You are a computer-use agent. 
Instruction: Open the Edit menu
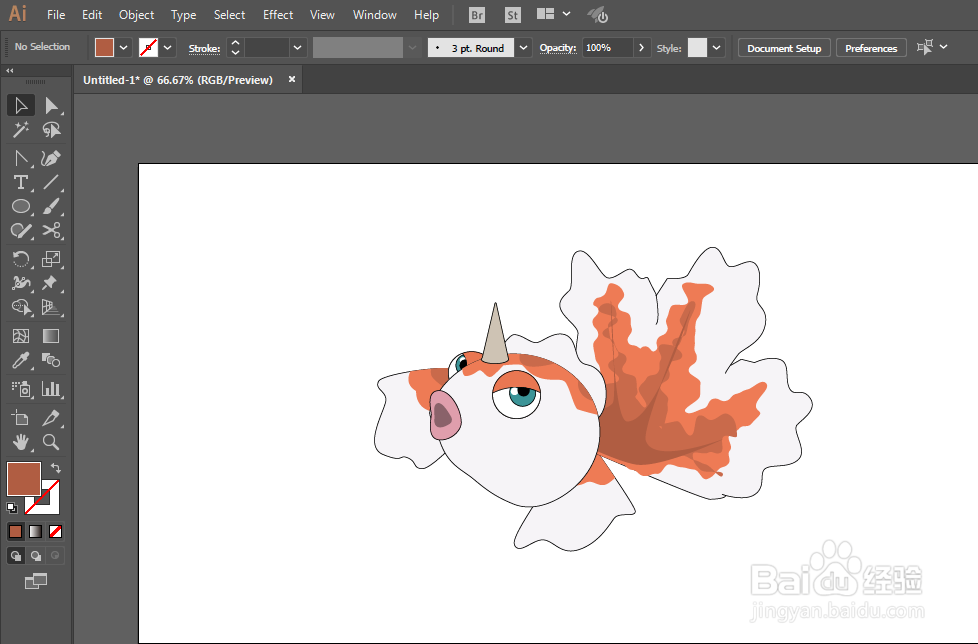click(92, 14)
